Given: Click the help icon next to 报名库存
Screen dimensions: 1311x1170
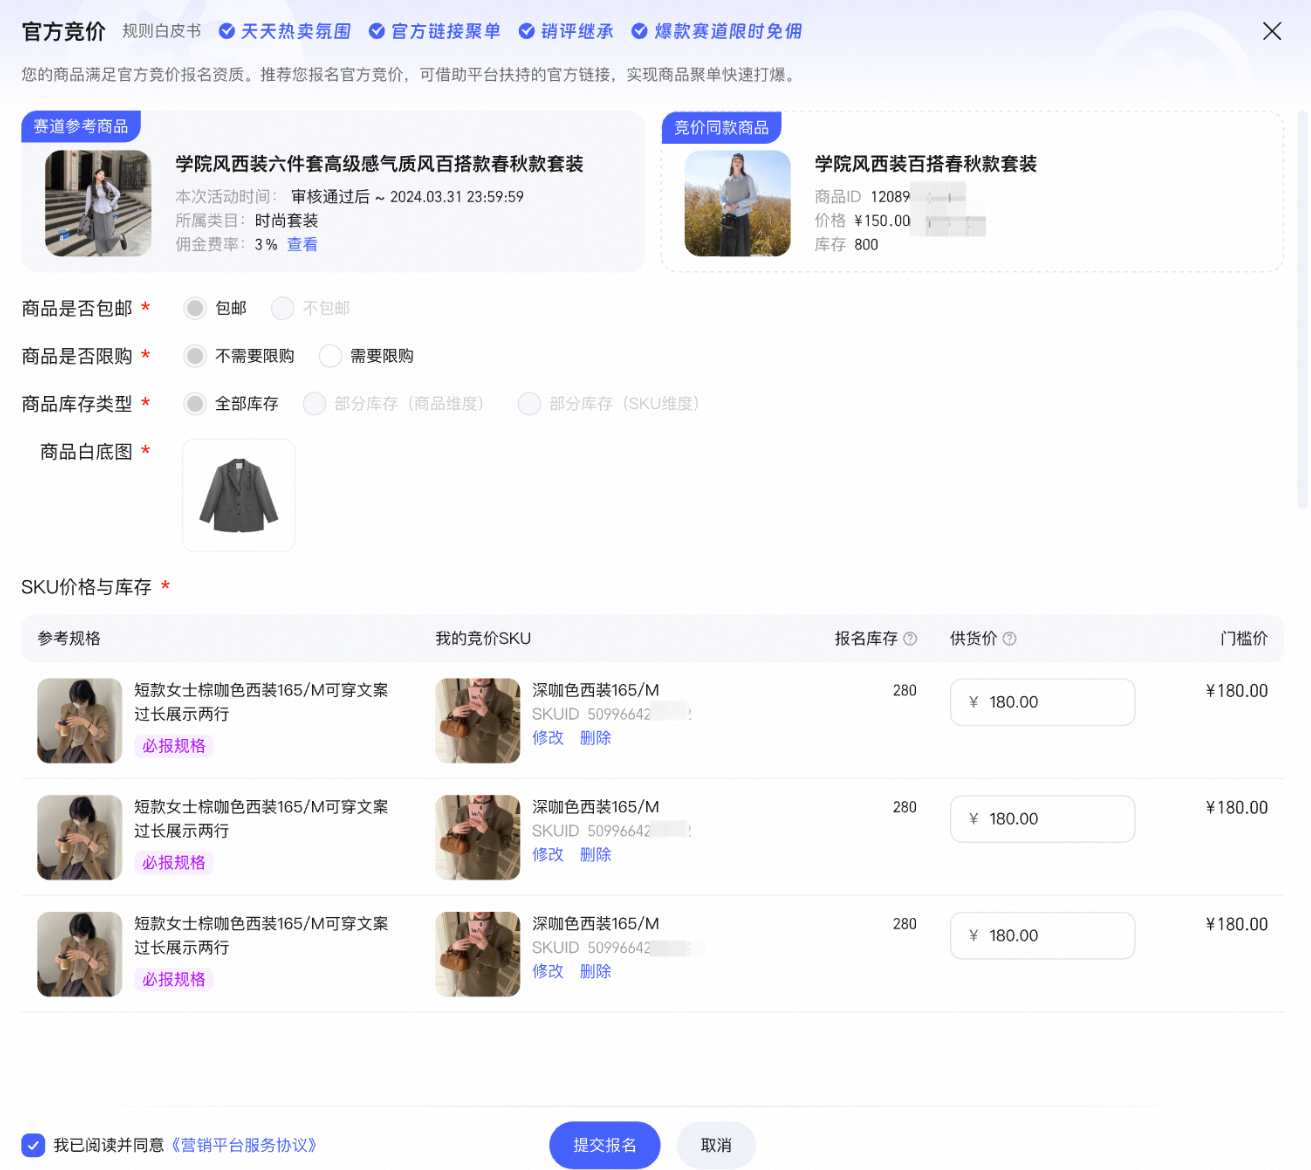Looking at the screenshot, I should pos(910,639).
